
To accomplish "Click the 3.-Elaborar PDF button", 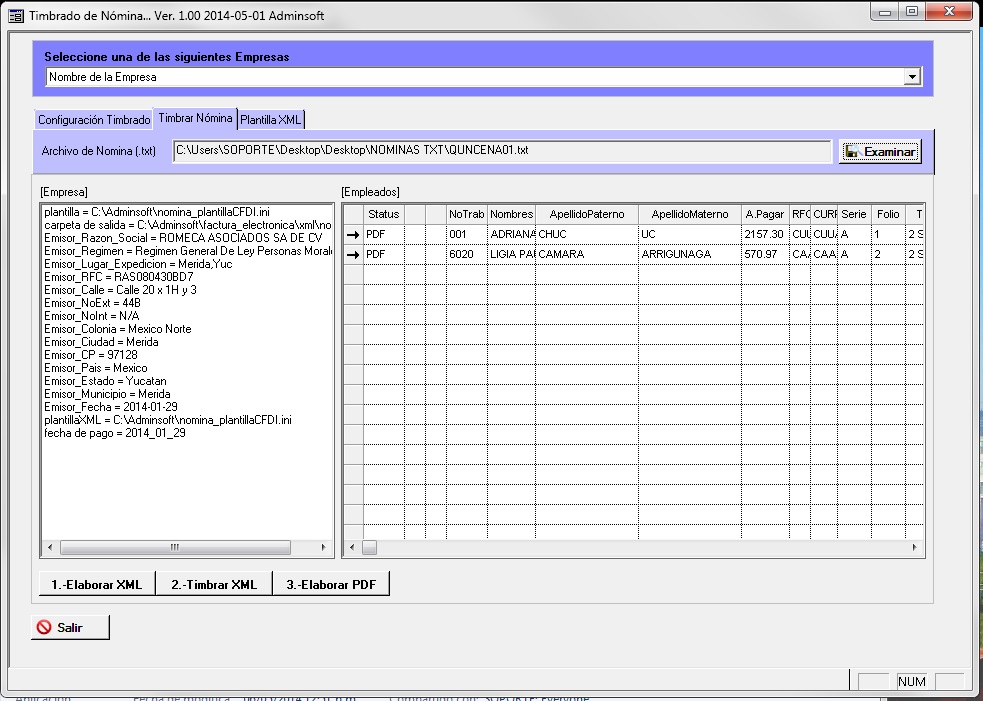I will coord(331,584).
